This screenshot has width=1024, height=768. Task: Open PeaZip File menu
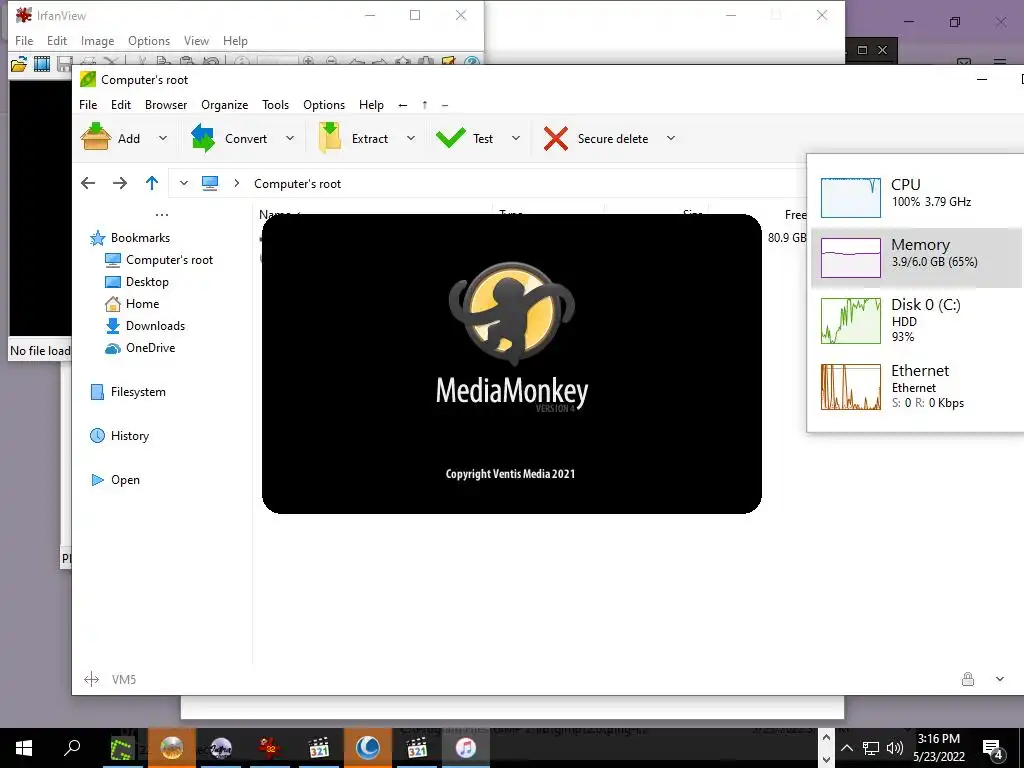(x=88, y=104)
